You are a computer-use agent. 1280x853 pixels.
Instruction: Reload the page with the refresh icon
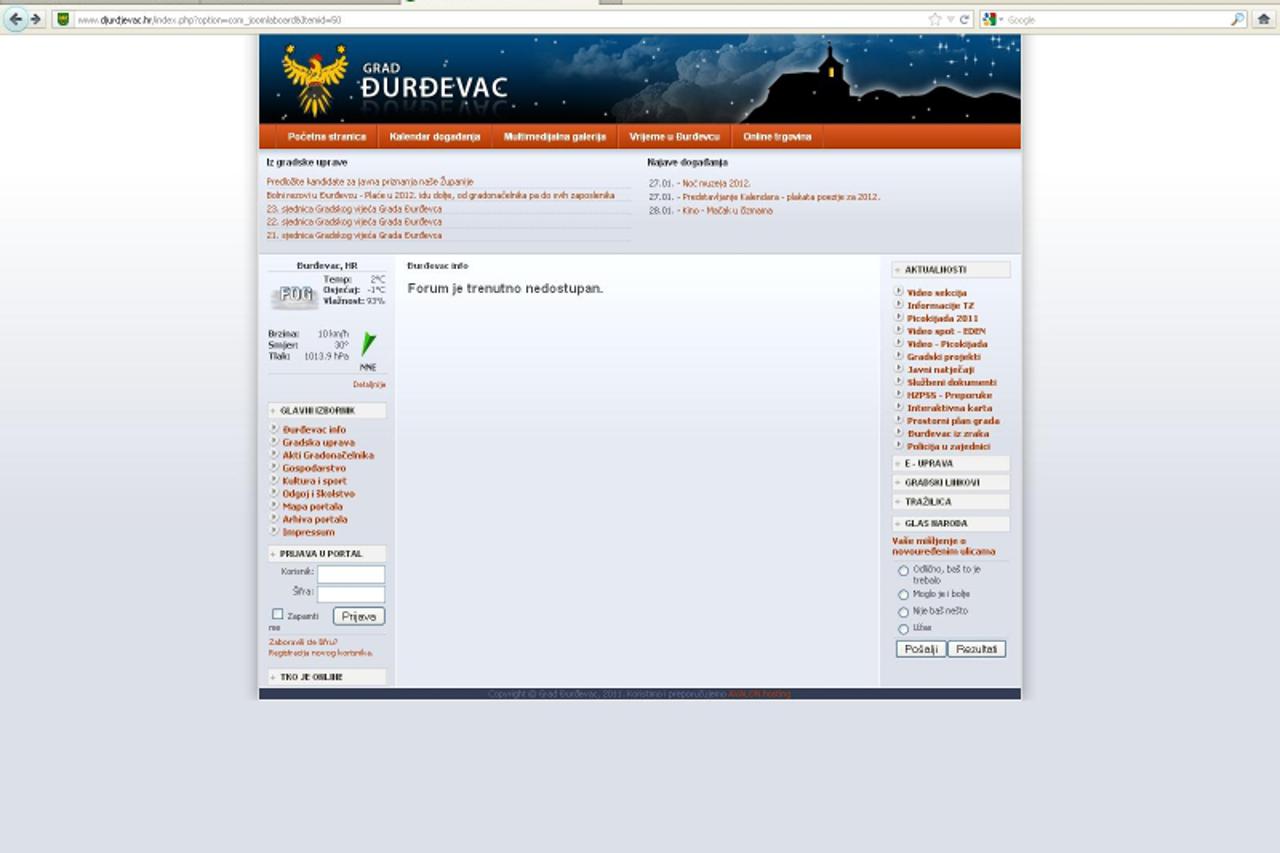click(965, 19)
